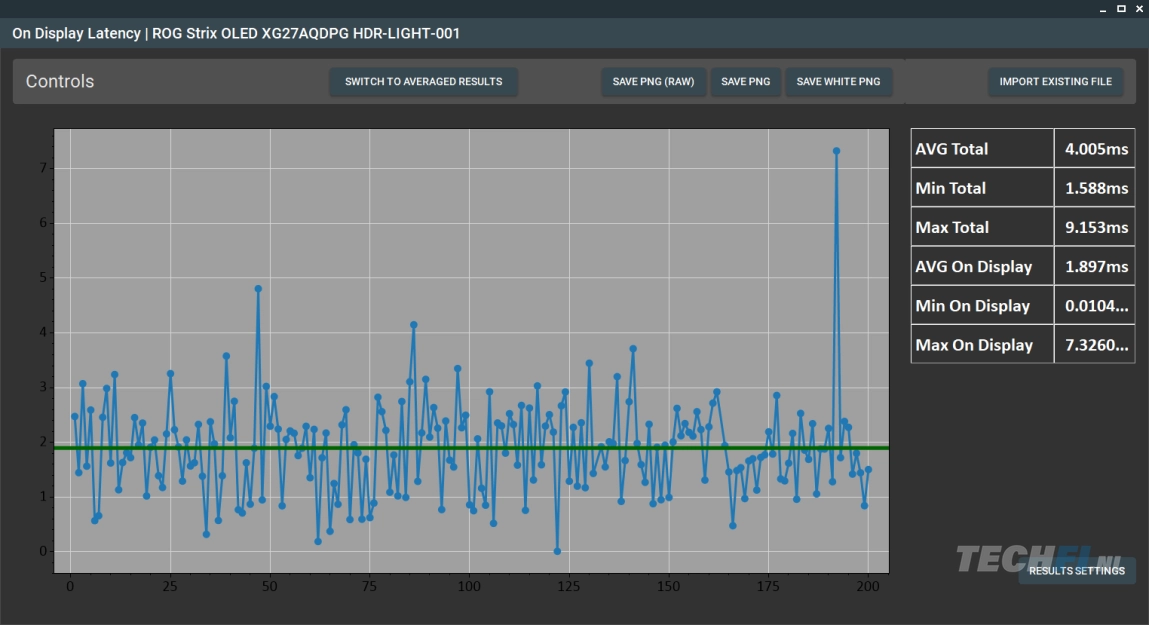Open Import Existing File
Viewport: 1149px width, 625px height.
(1055, 81)
